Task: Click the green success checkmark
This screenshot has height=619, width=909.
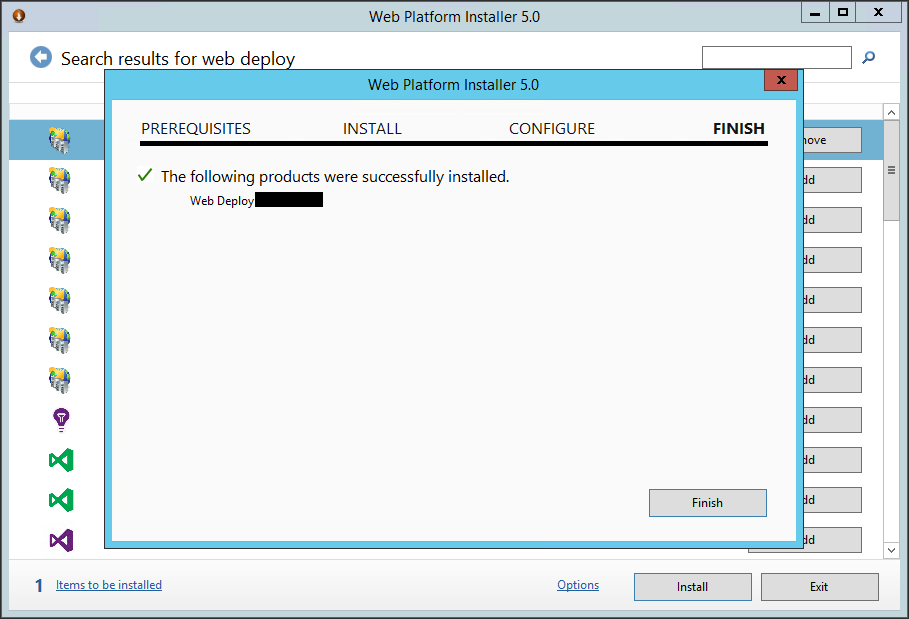Action: point(145,174)
